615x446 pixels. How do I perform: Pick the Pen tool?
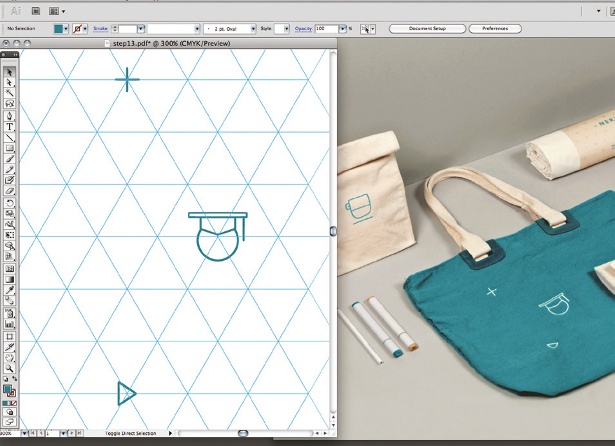9,116
